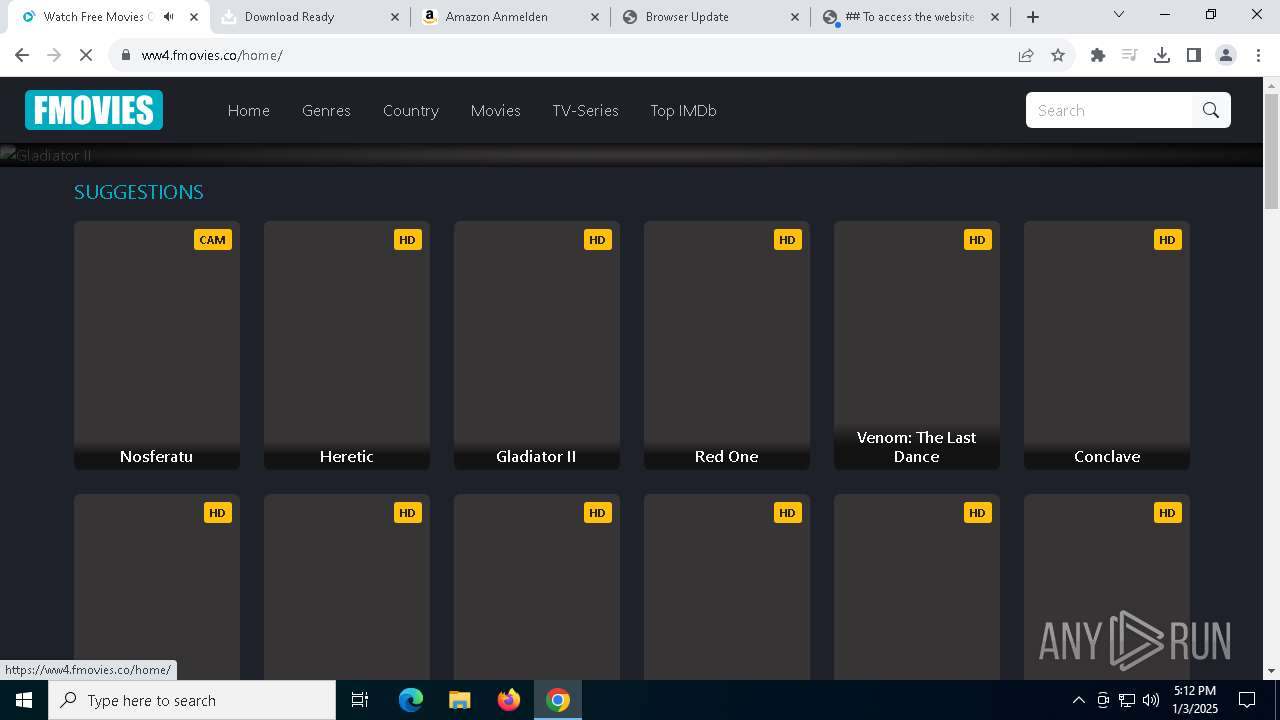Close the Watch Free Movies tab

pyautogui.click(x=194, y=17)
